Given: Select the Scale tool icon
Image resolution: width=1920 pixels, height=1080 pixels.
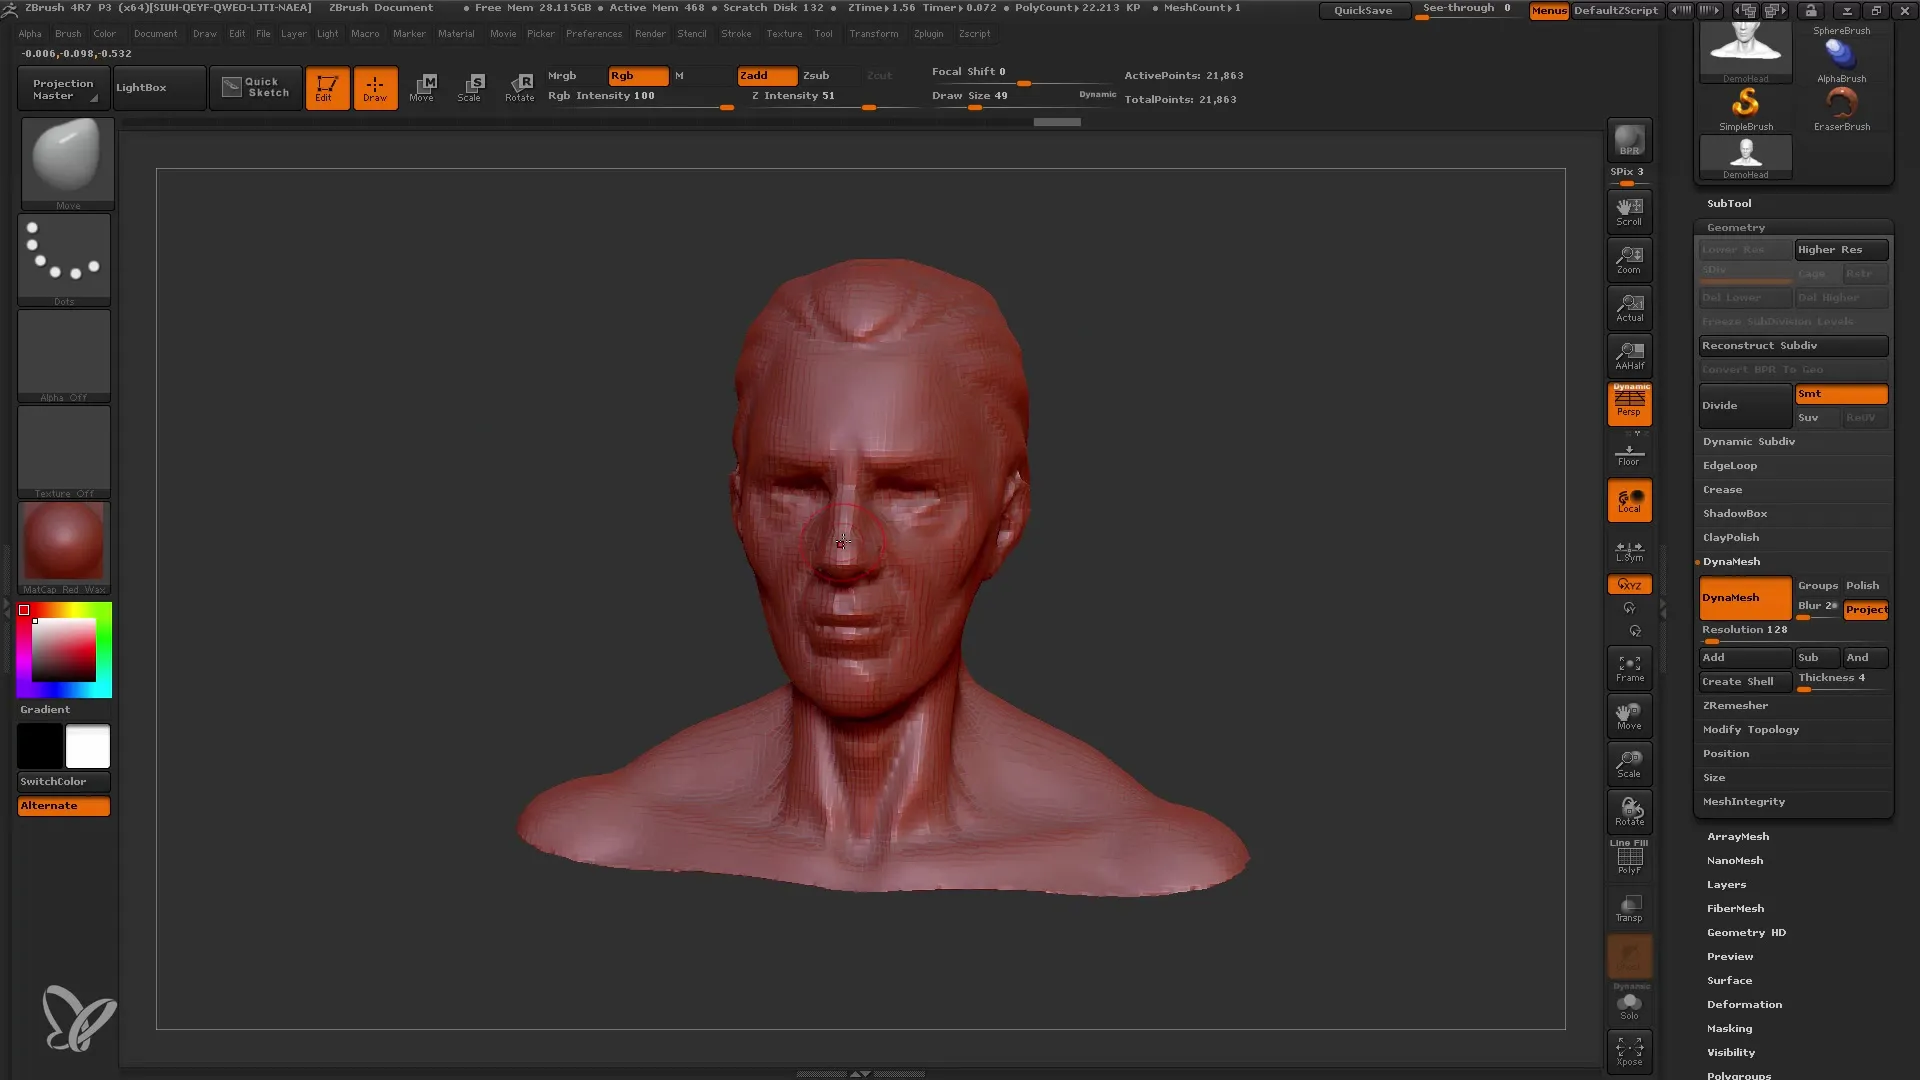Looking at the screenshot, I should click(x=468, y=86).
